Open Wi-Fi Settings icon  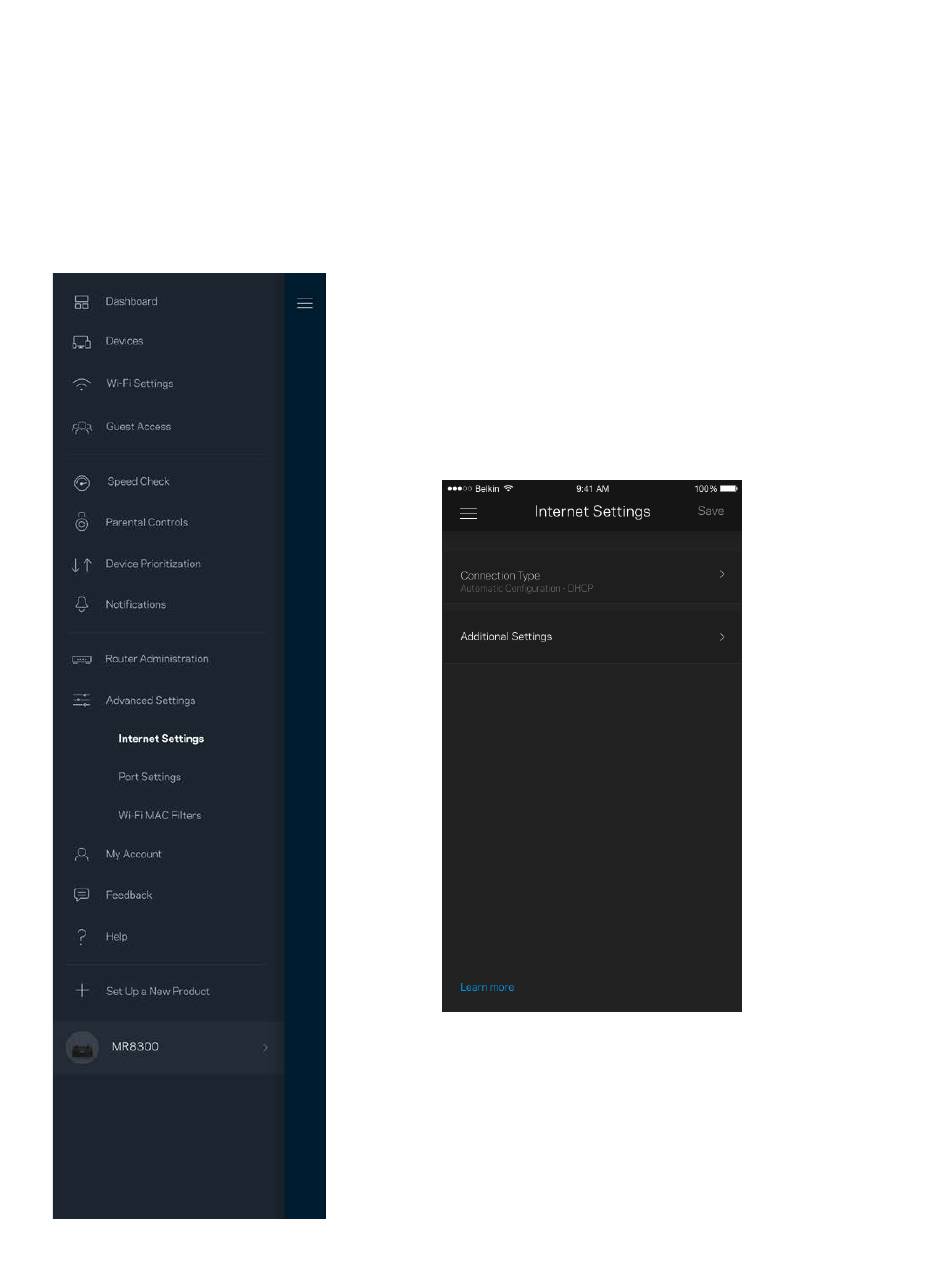pyautogui.click(x=82, y=384)
